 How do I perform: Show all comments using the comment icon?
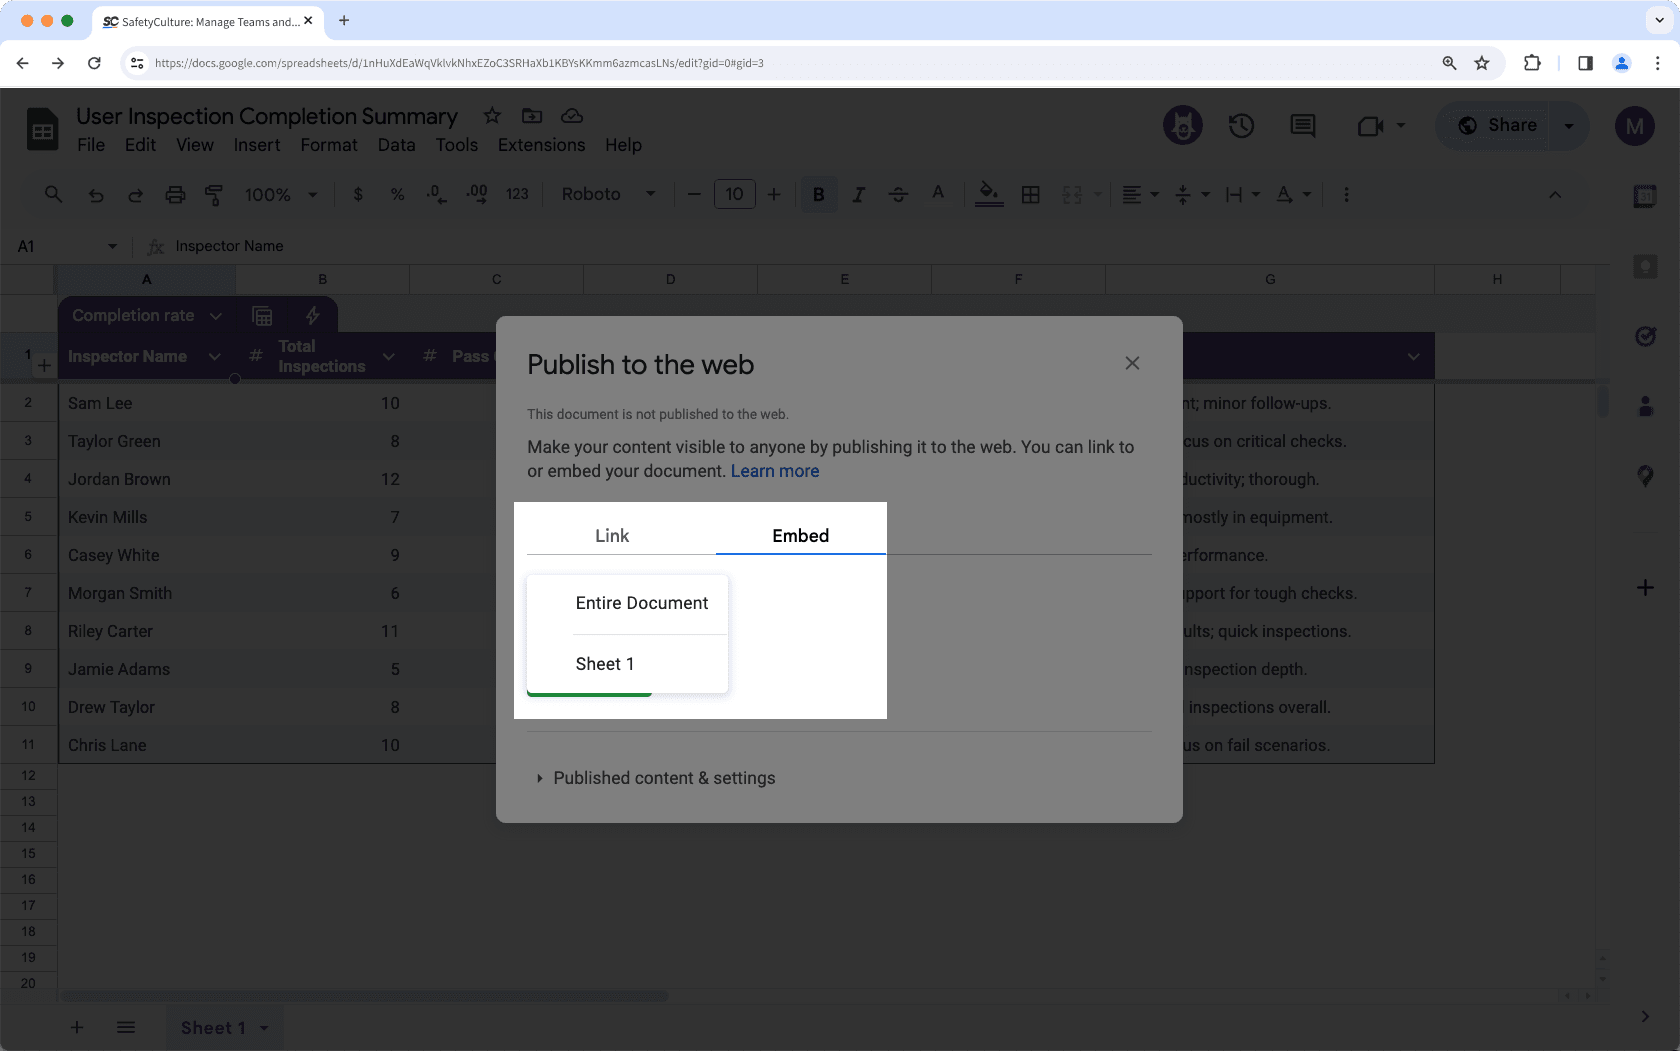point(1302,126)
